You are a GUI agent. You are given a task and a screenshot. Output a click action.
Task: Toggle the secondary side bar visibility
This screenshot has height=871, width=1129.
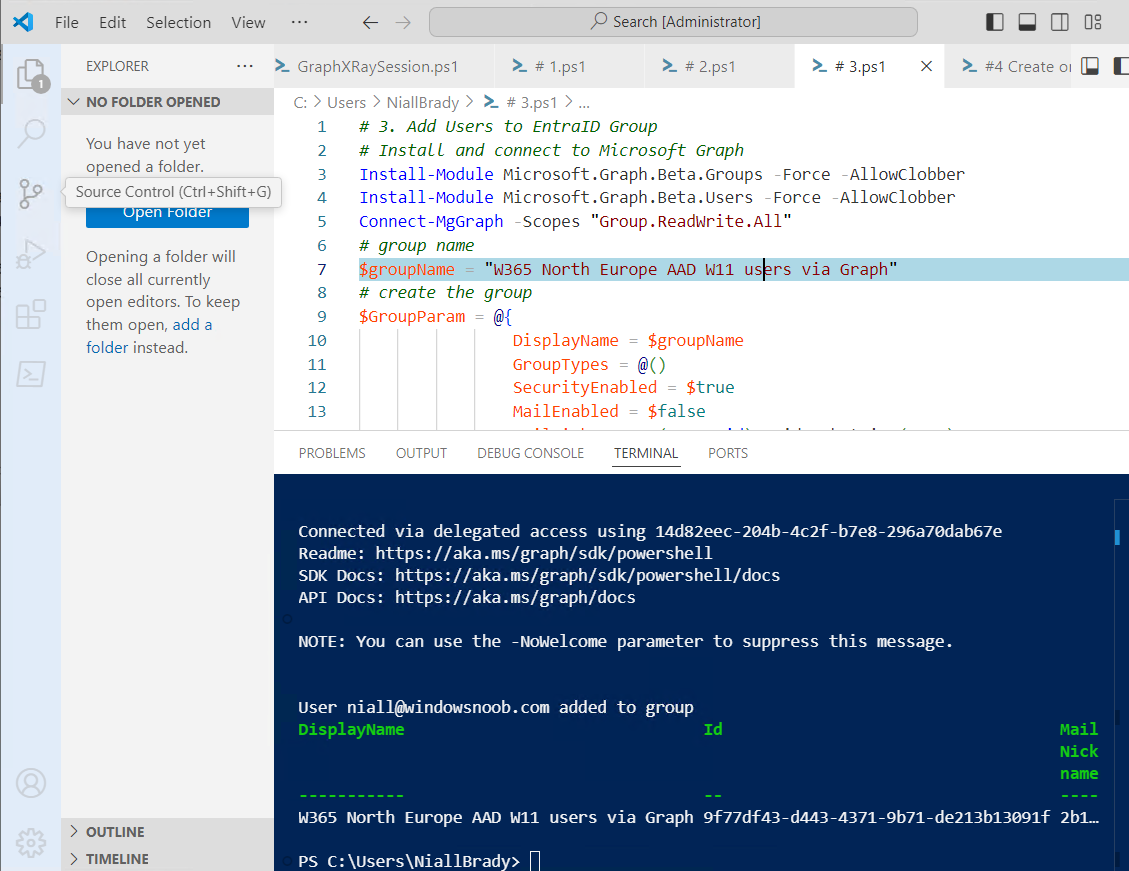tap(1060, 22)
